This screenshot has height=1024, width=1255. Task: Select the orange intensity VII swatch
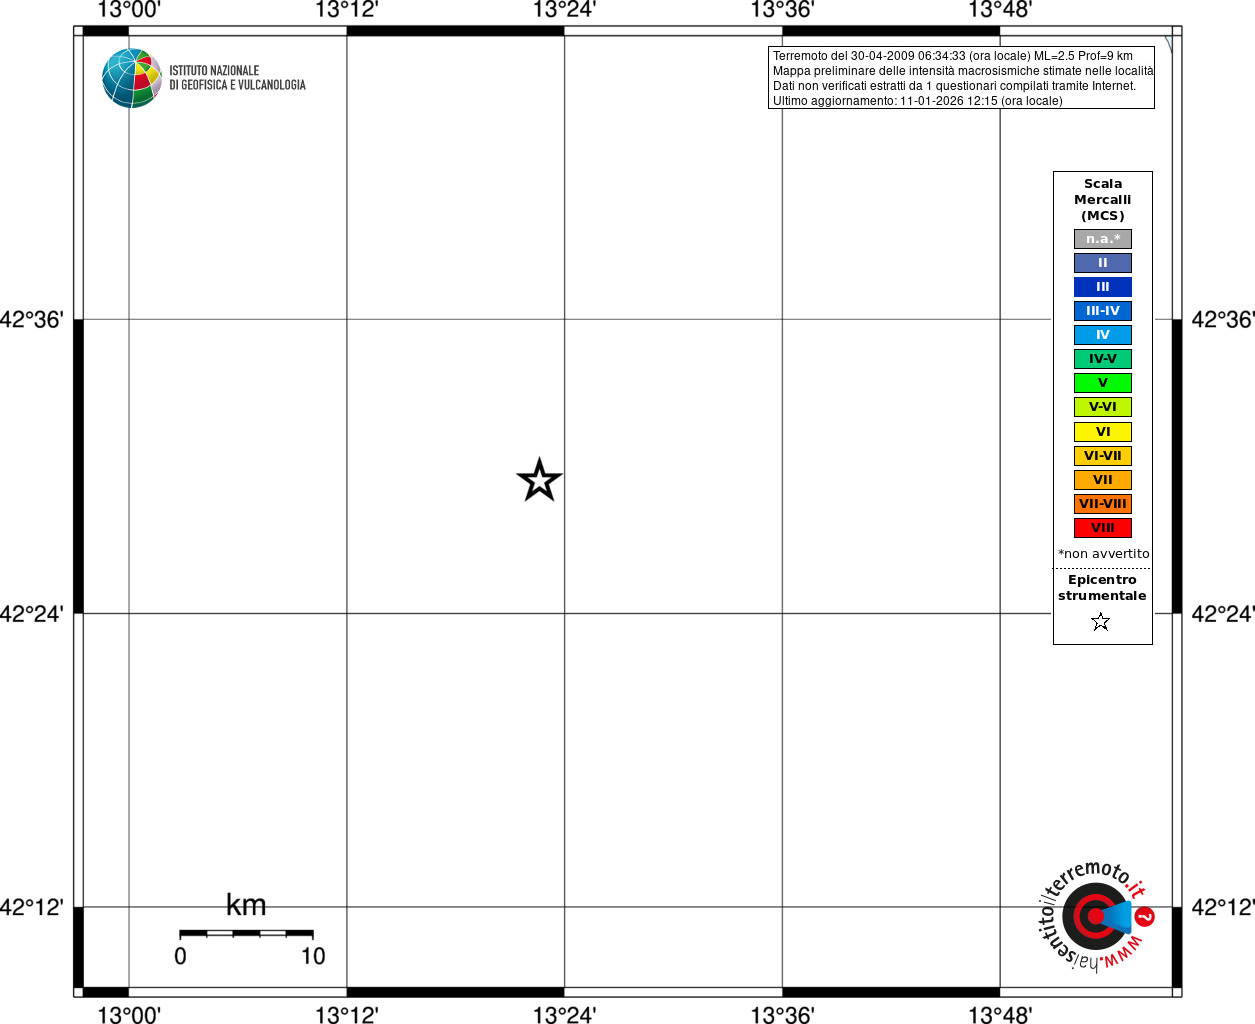click(x=1103, y=480)
